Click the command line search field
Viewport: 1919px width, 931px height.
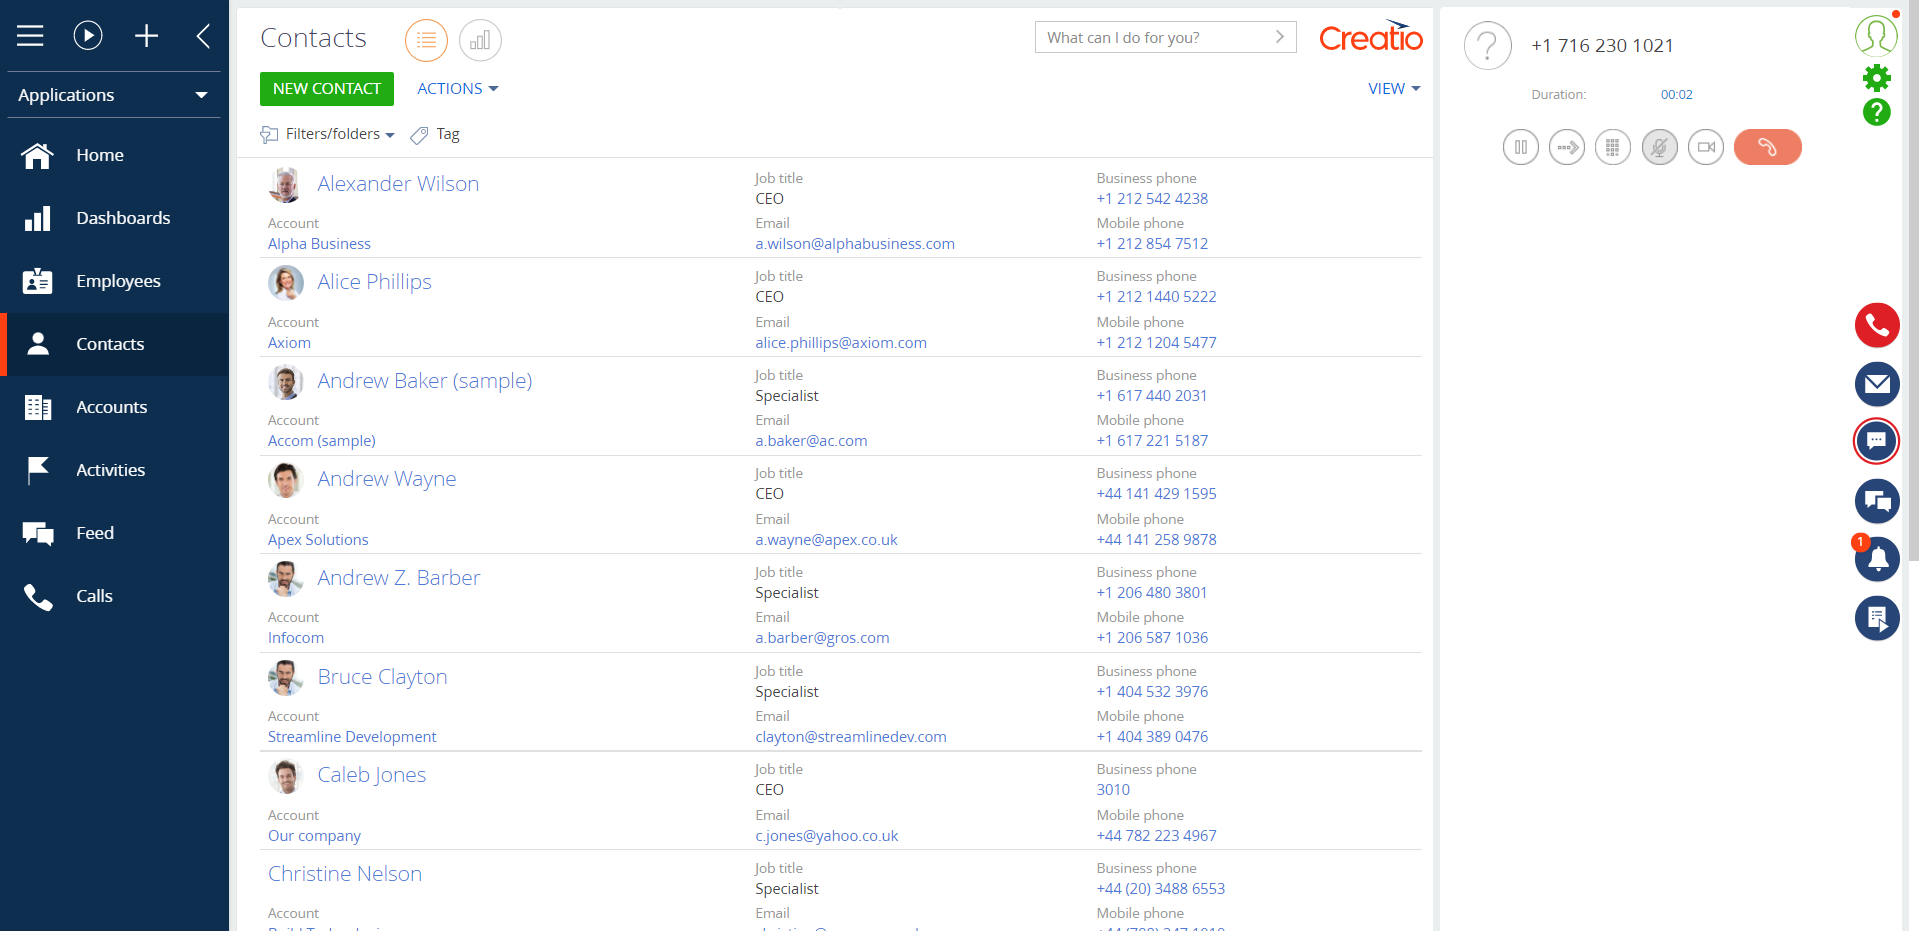pyautogui.click(x=1155, y=38)
